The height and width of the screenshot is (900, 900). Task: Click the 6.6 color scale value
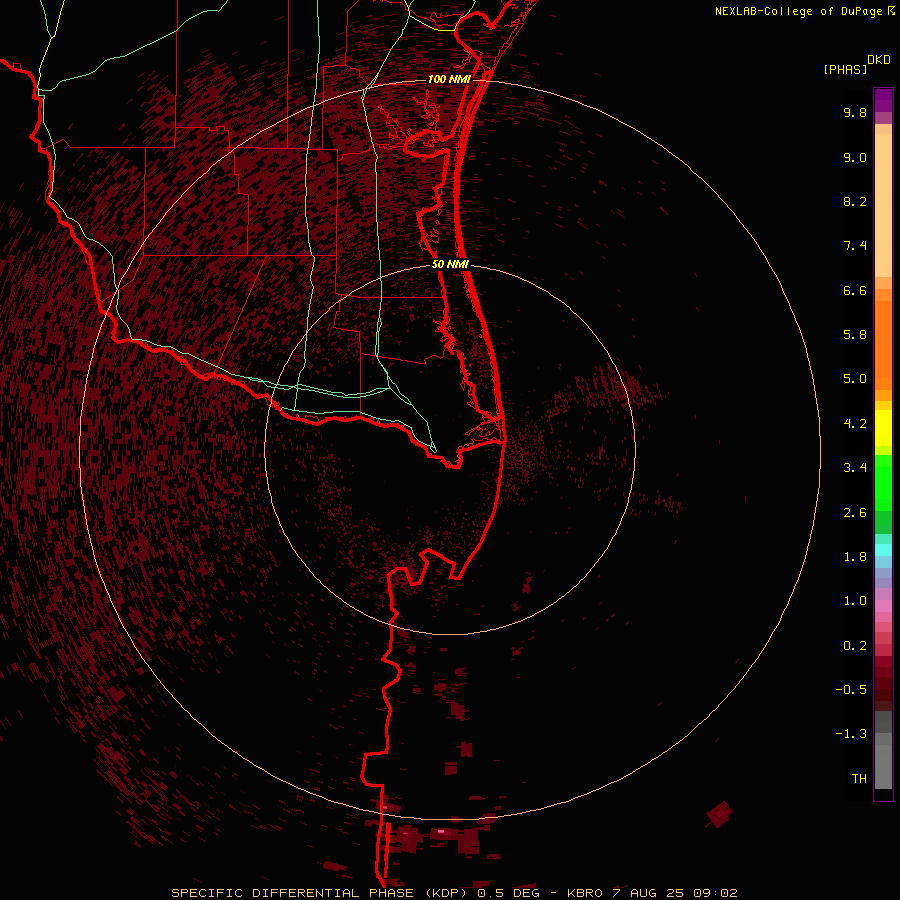(855, 290)
